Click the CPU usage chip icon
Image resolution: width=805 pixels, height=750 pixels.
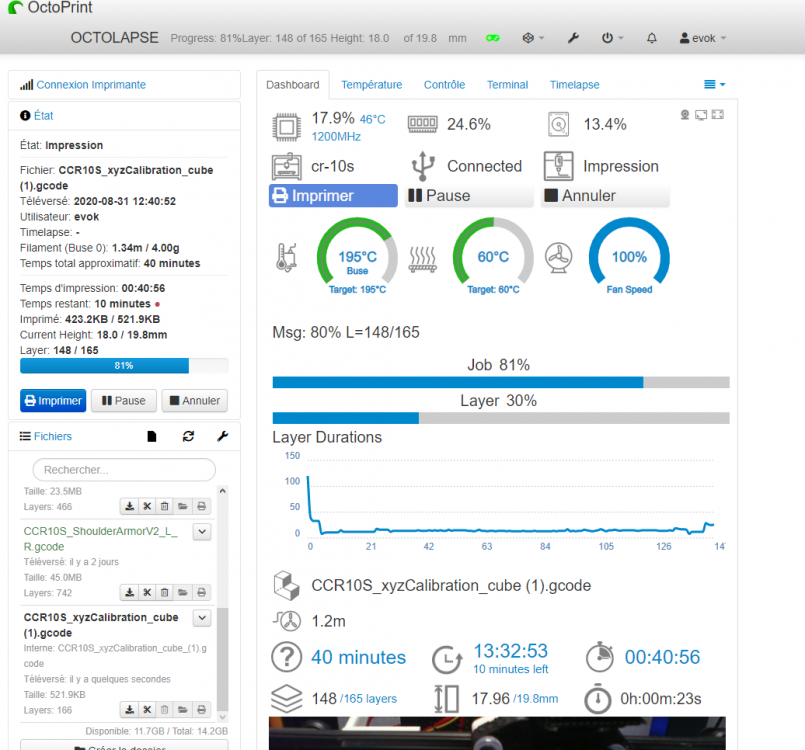pyautogui.click(x=286, y=127)
